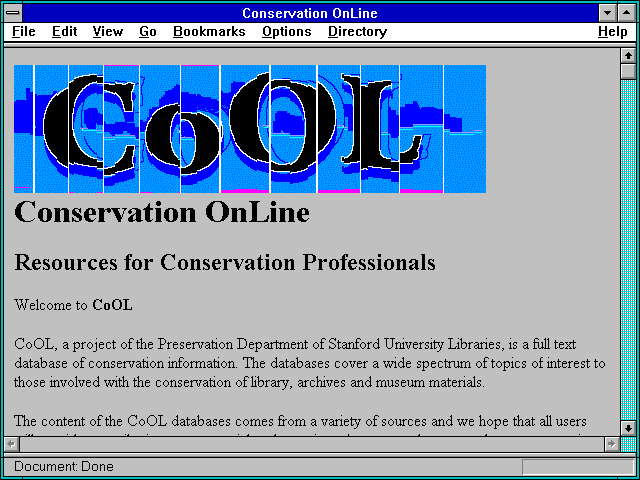640x480 pixels.
Task: Click the Resources for Conservation Professionals heading
Action: click(225, 262)
